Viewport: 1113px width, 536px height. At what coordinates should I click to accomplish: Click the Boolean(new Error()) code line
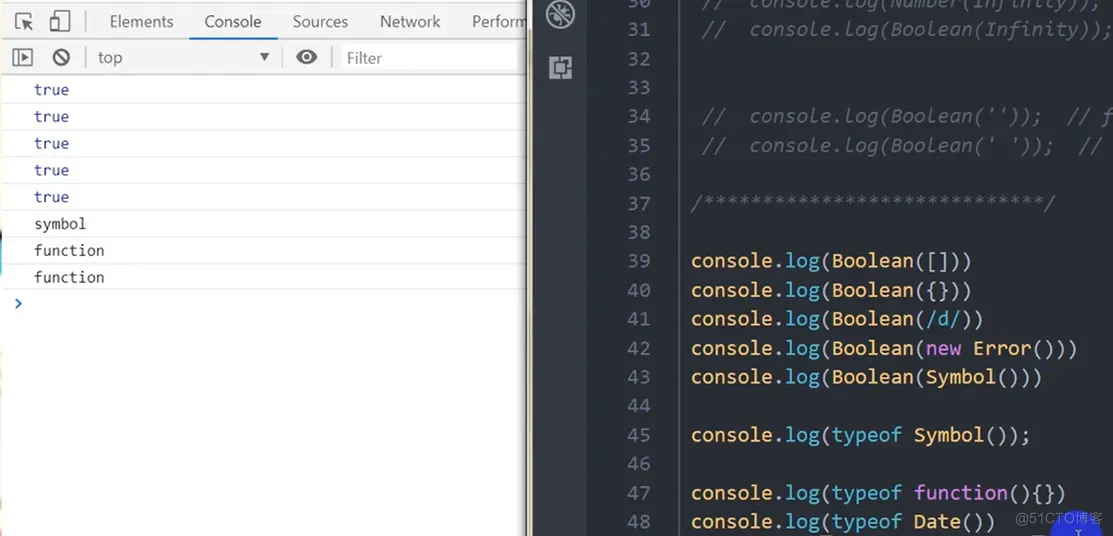point(883,348)
